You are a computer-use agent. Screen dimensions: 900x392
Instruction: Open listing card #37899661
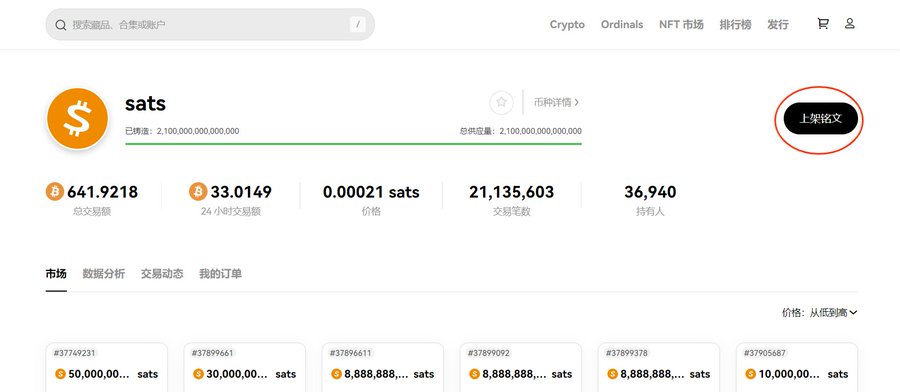(x=245, y=367)
